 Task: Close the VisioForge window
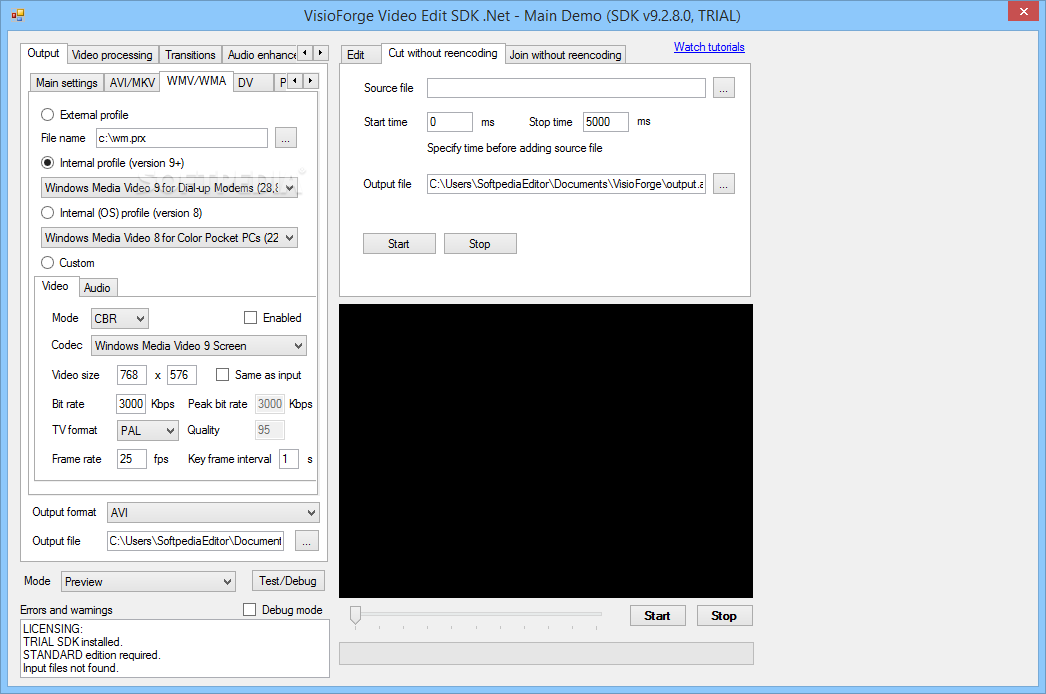click(x=1023, y=11)
